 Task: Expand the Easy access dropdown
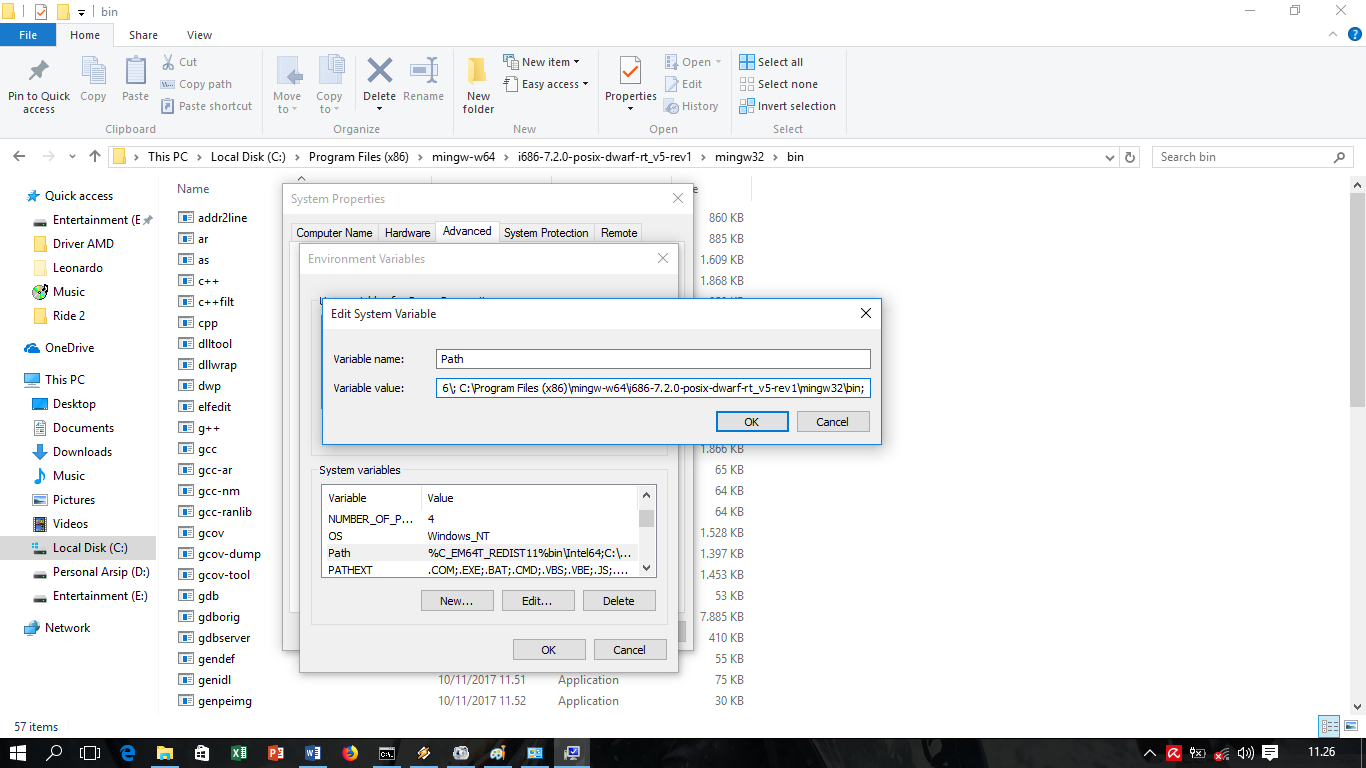(546, 84)
